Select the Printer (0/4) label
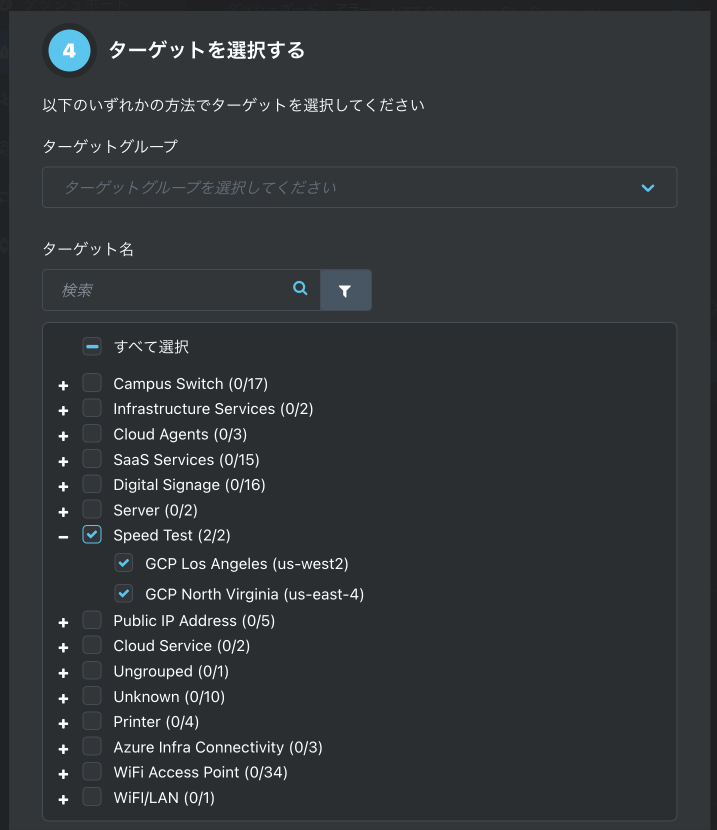 156,722
